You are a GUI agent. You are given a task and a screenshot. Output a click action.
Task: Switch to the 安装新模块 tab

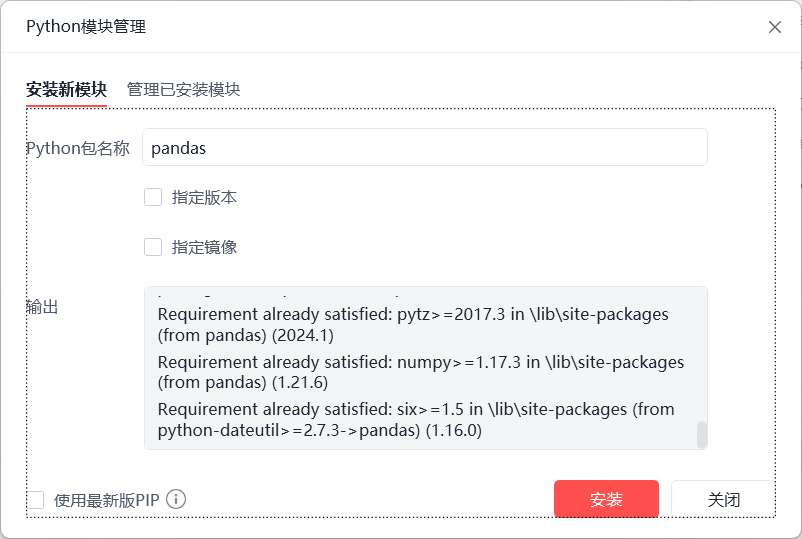(66, 89)
